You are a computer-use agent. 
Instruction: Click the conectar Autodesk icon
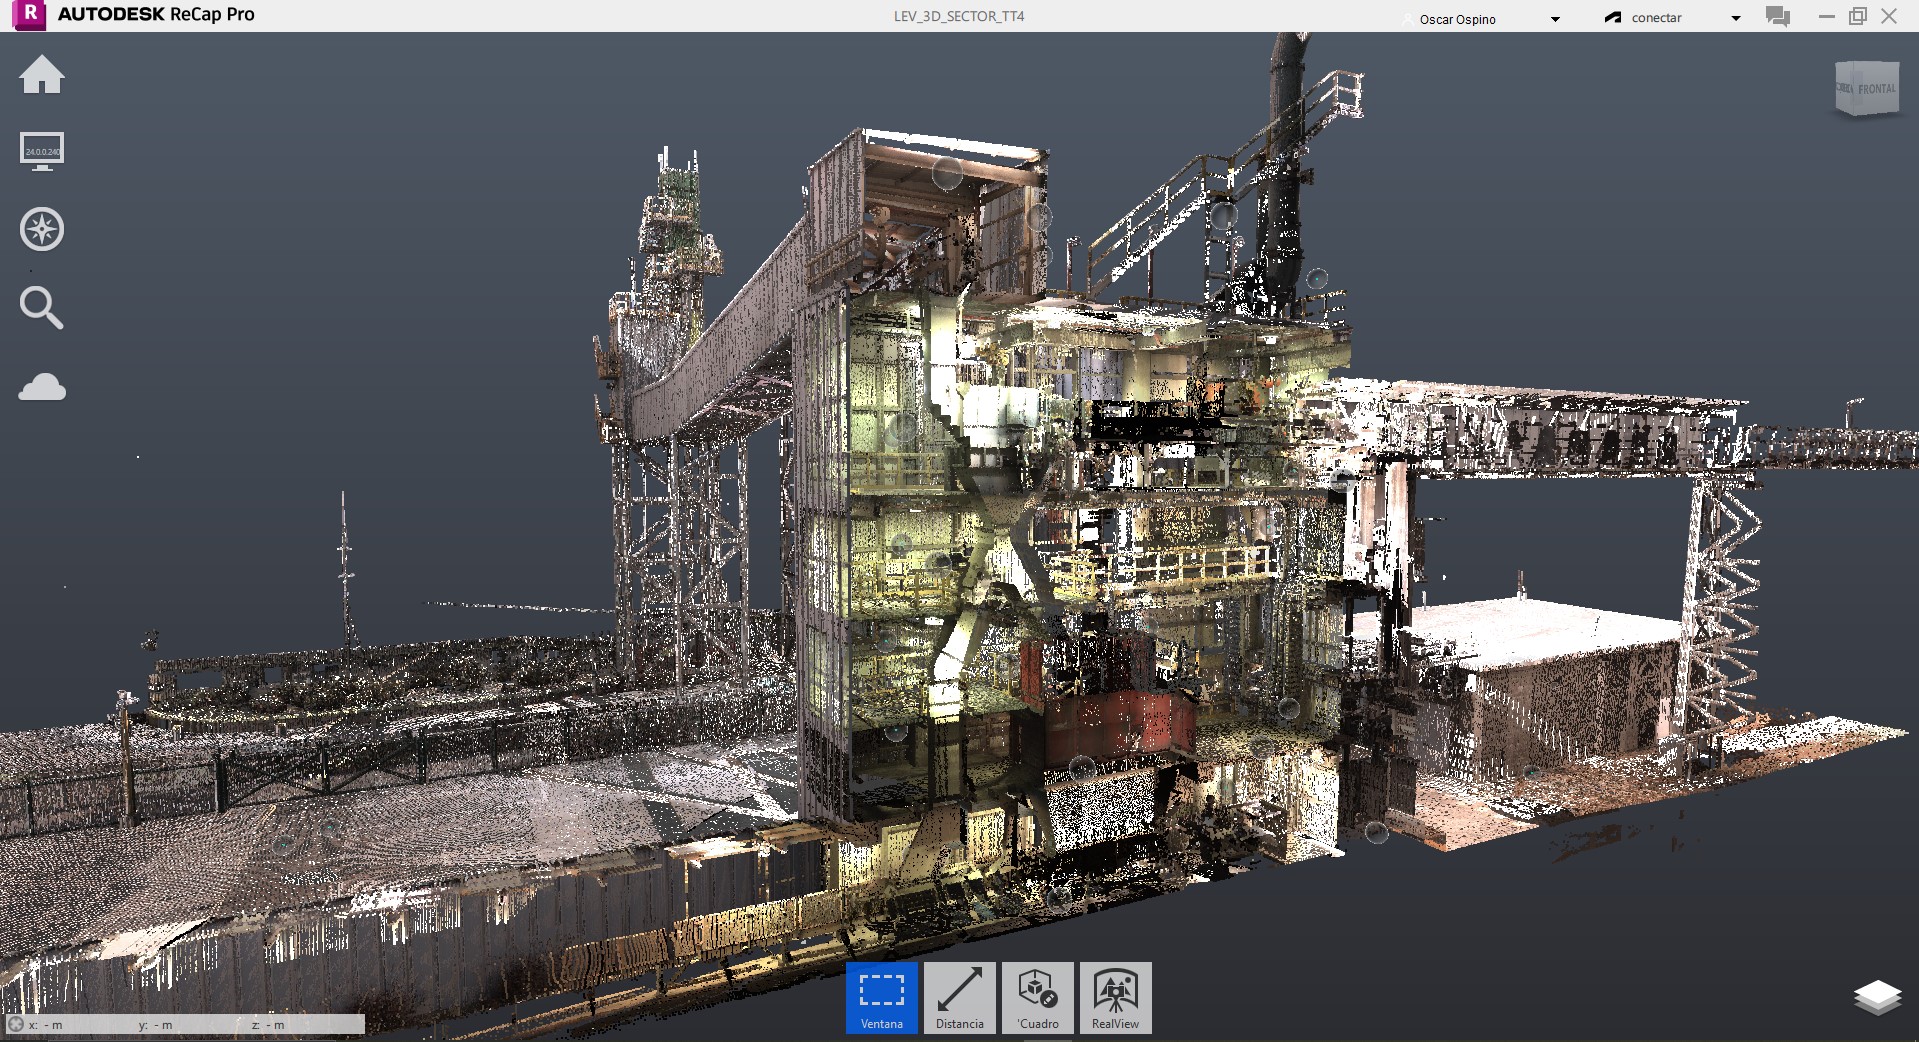(x=1613, y=18)
